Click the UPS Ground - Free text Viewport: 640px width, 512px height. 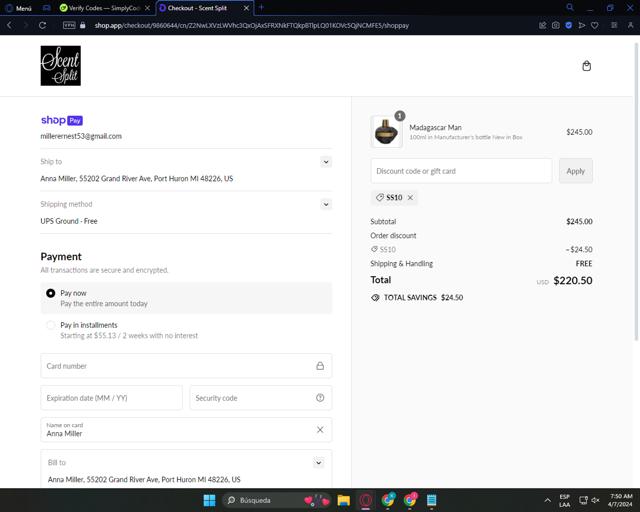click(x=69, y=221)
